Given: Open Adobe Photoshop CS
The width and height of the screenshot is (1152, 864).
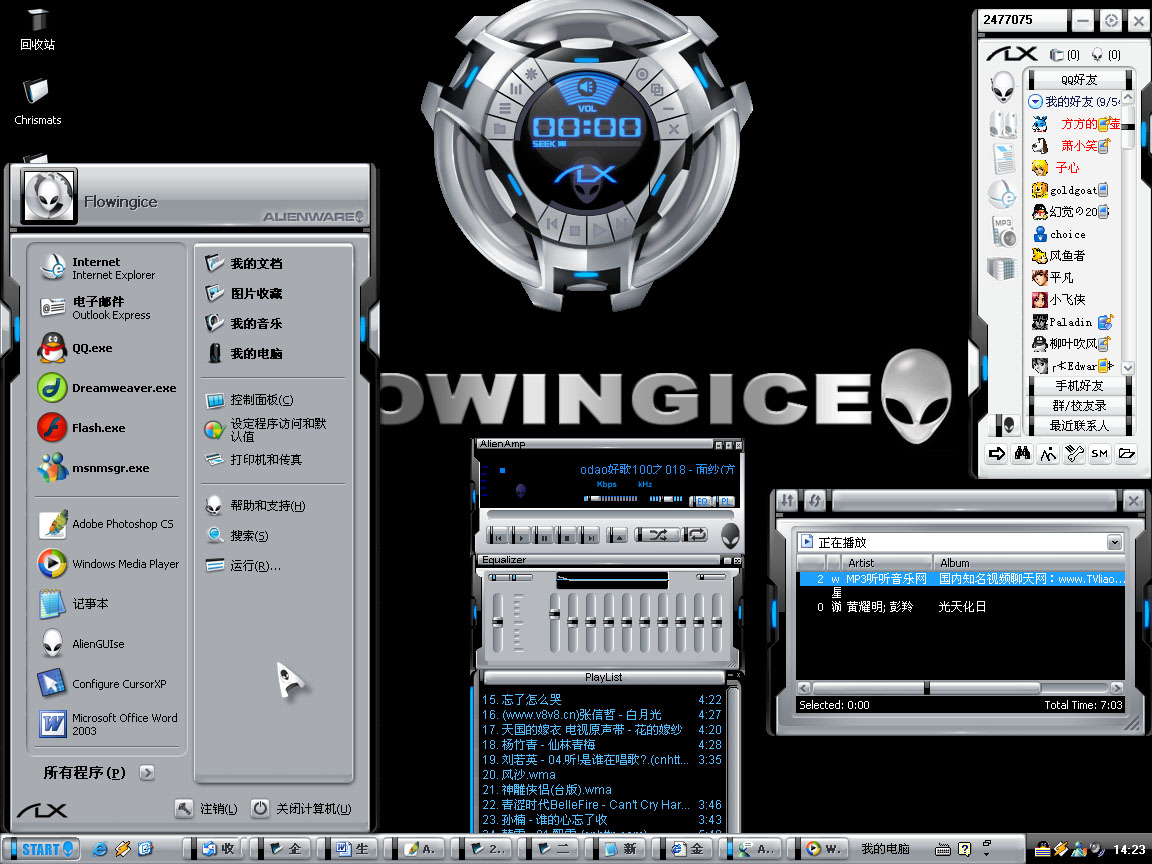Looking at the screenshot, I should click(106, 524).
